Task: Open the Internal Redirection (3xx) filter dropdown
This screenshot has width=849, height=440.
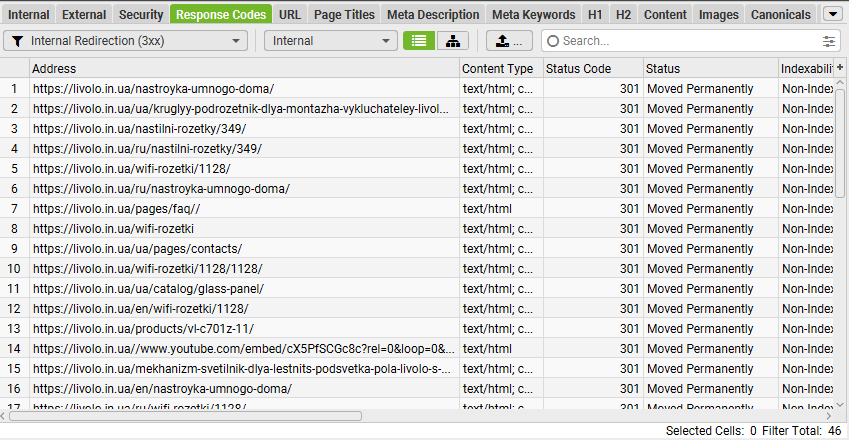Action: pyautogui.click(x=126, y=41)
